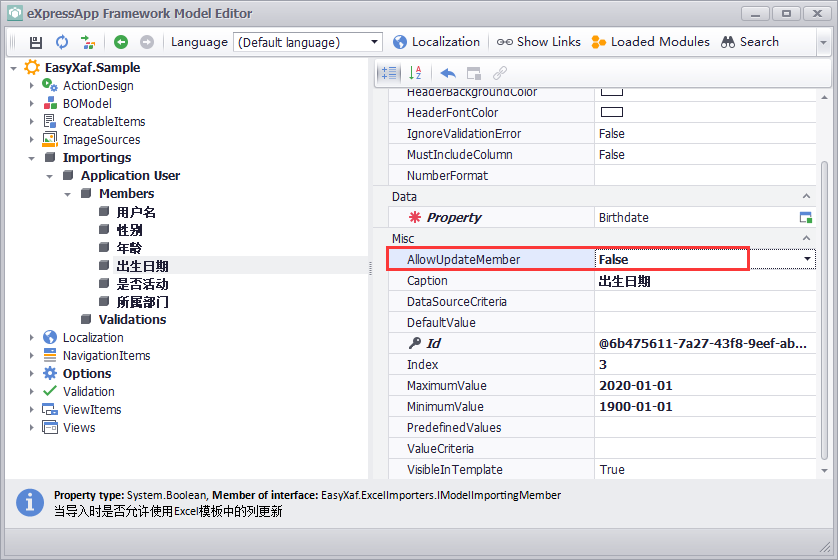Sort properties alphabetically with A-Z icon

click(x=416, y=73)
